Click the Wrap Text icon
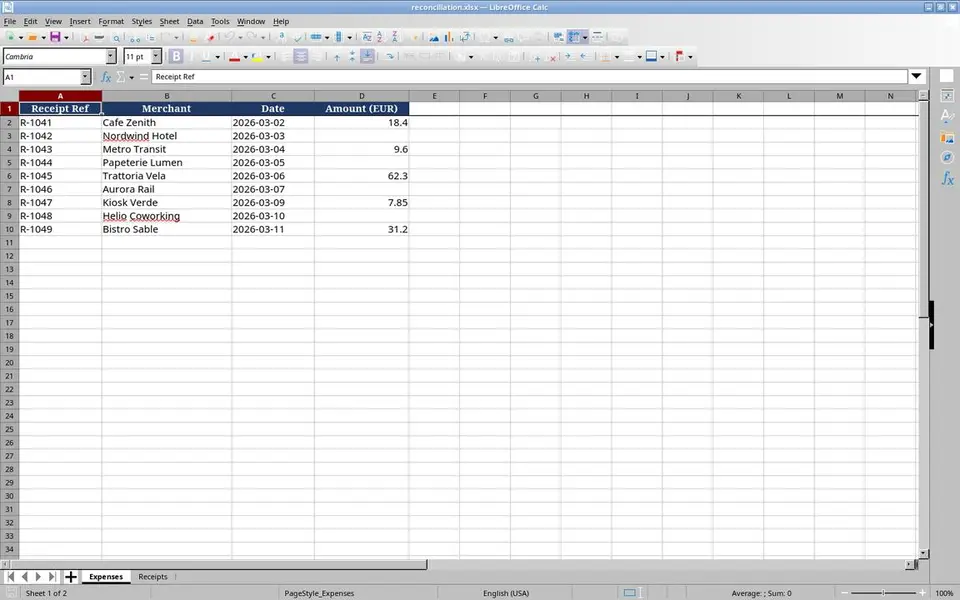Screen dimensions: 960x600 389,56
